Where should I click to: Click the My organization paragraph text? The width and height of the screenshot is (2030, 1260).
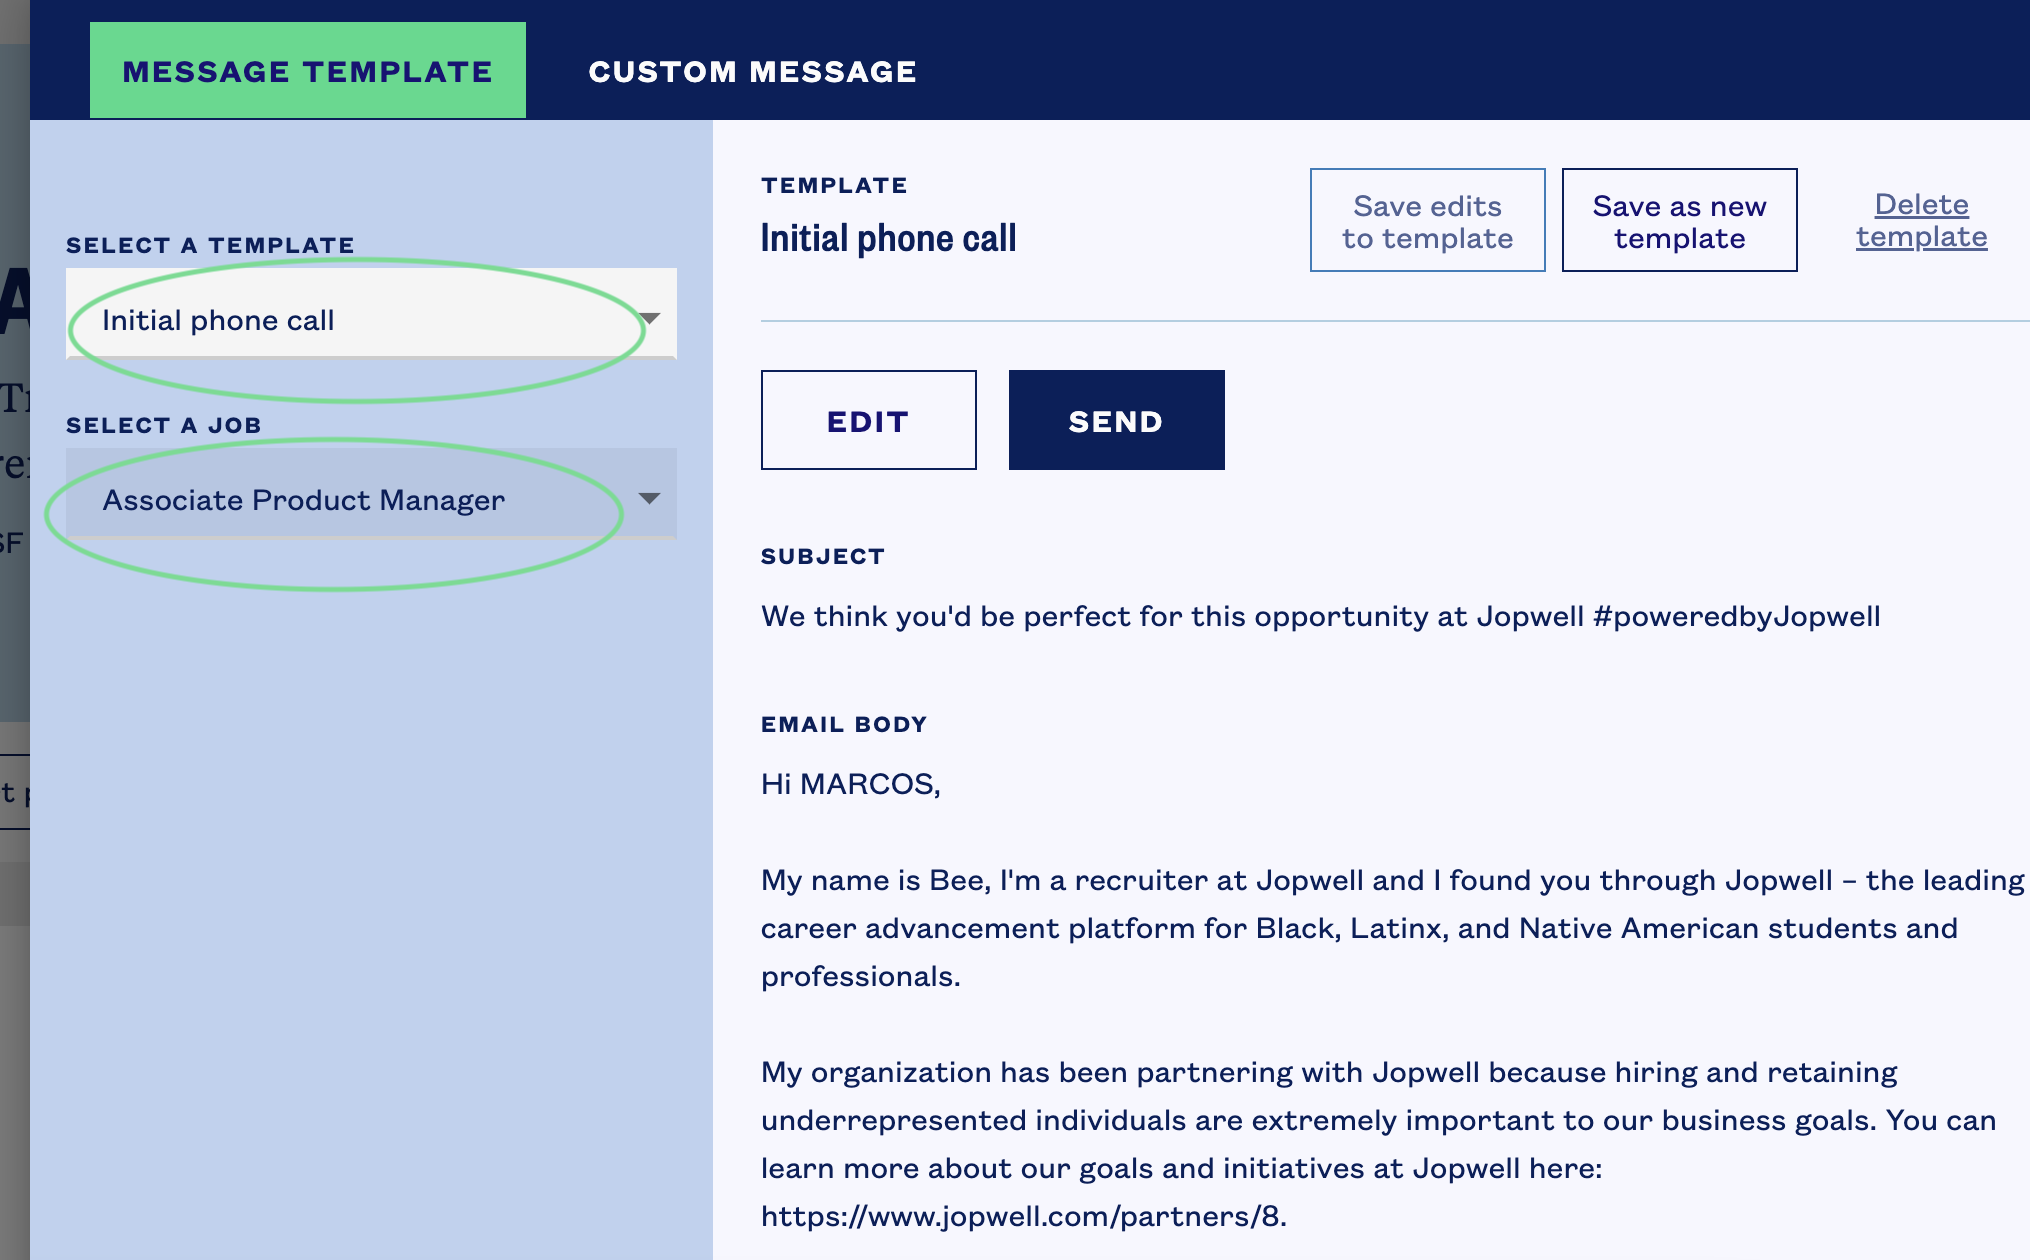coord(1379,1144)
